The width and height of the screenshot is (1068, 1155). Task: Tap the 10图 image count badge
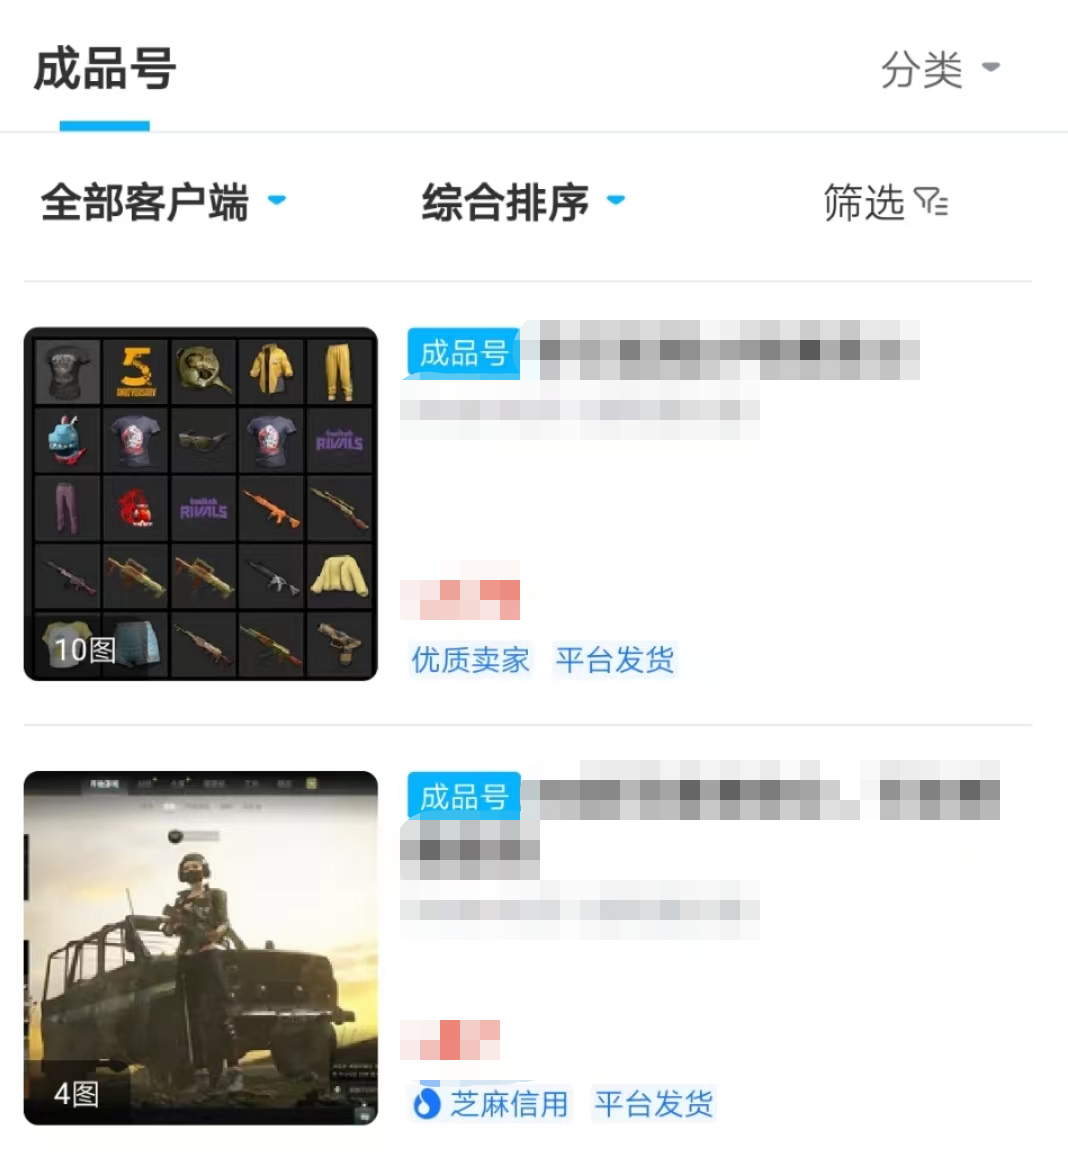[x=85, y=650]
